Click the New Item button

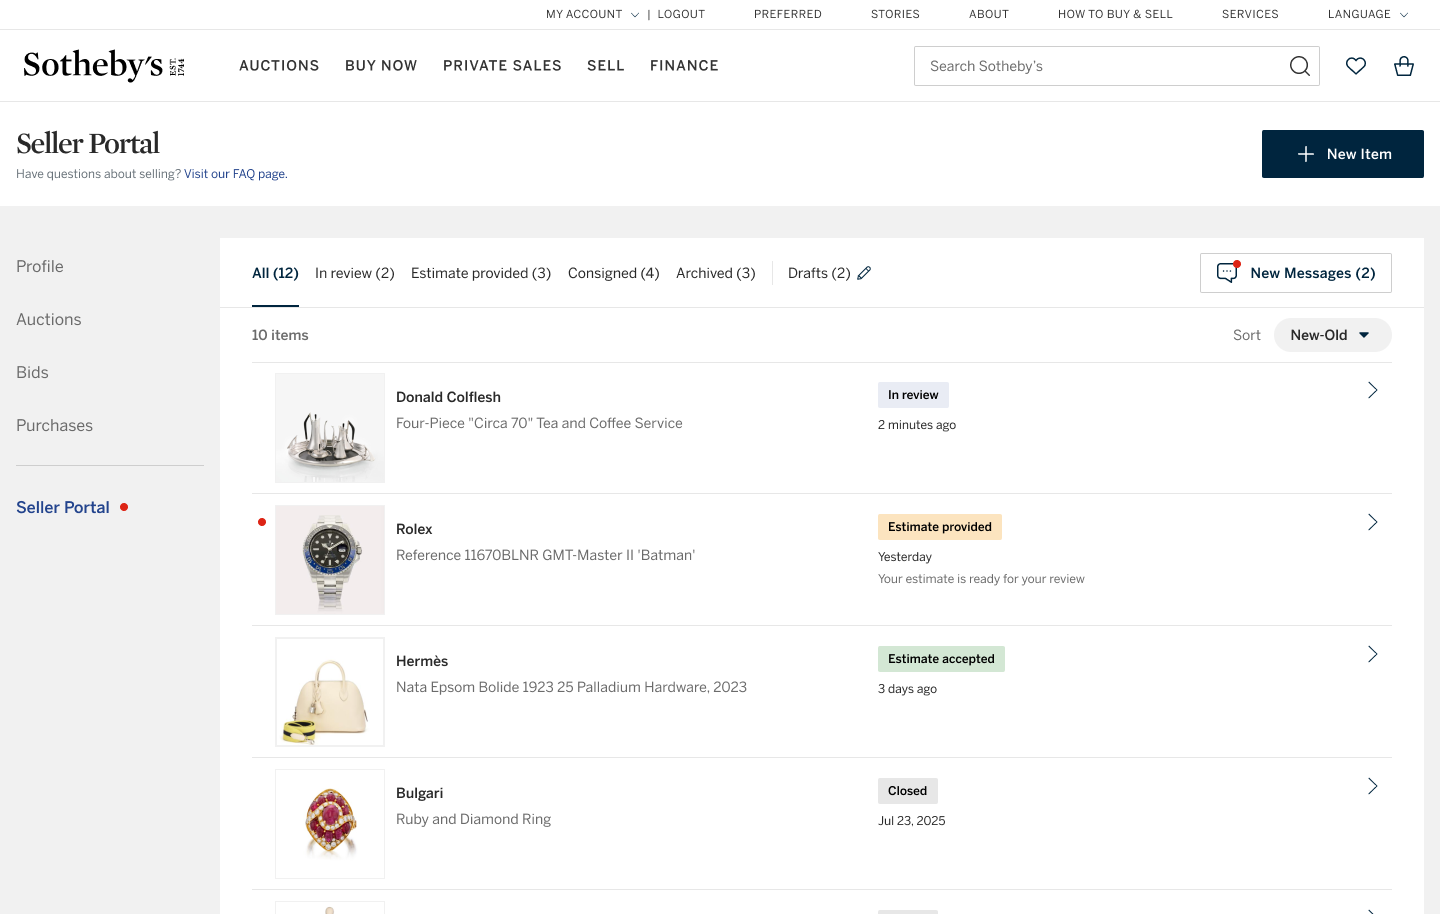point(1343,154)
